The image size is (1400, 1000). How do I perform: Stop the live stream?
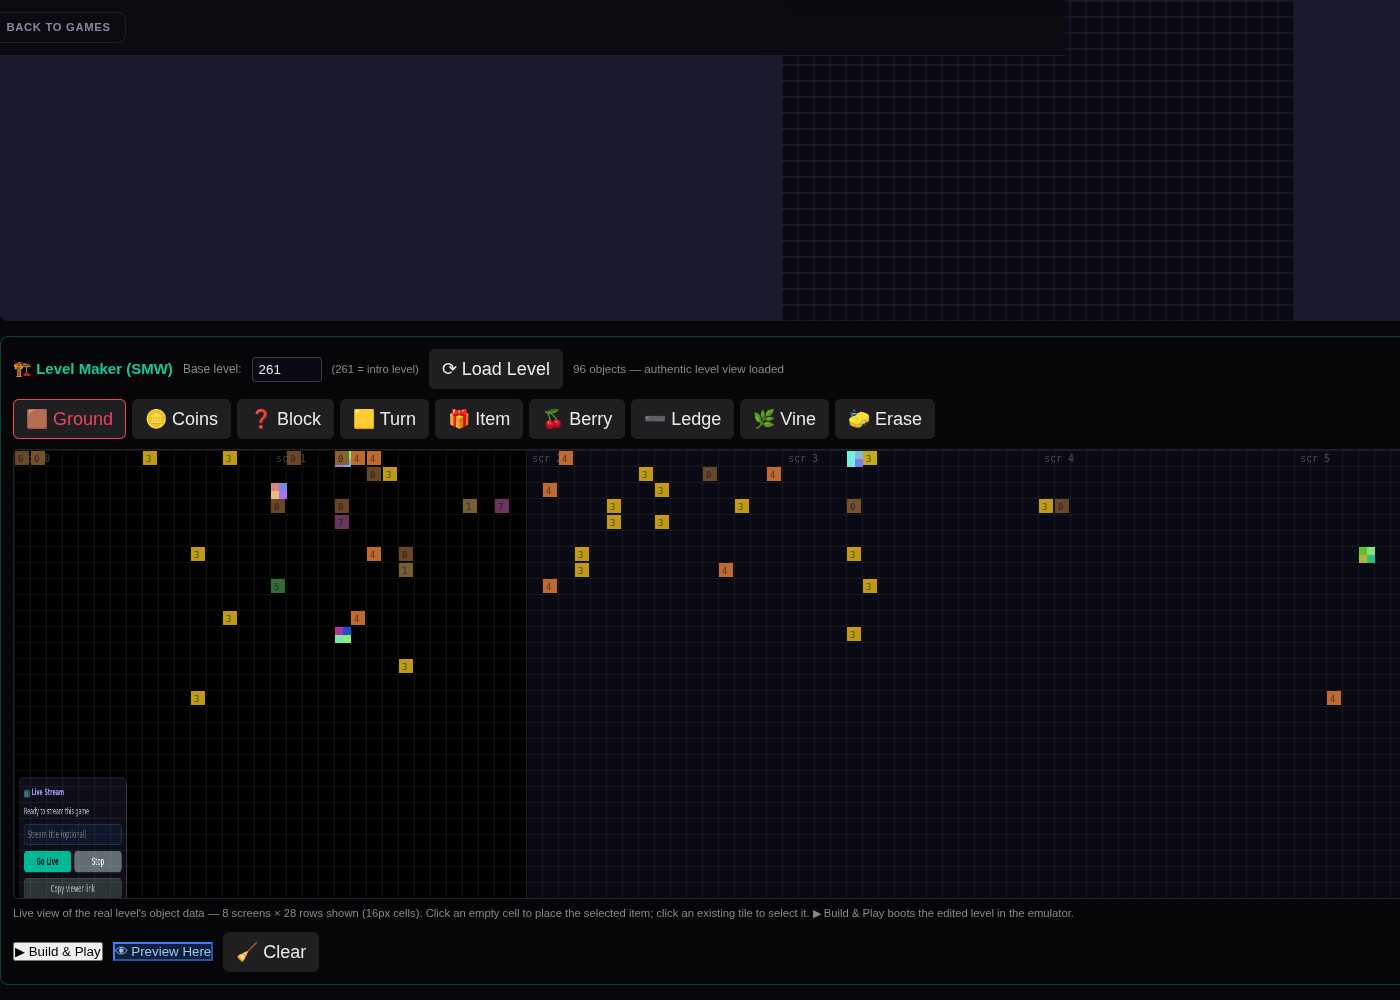tap(98, 861)
